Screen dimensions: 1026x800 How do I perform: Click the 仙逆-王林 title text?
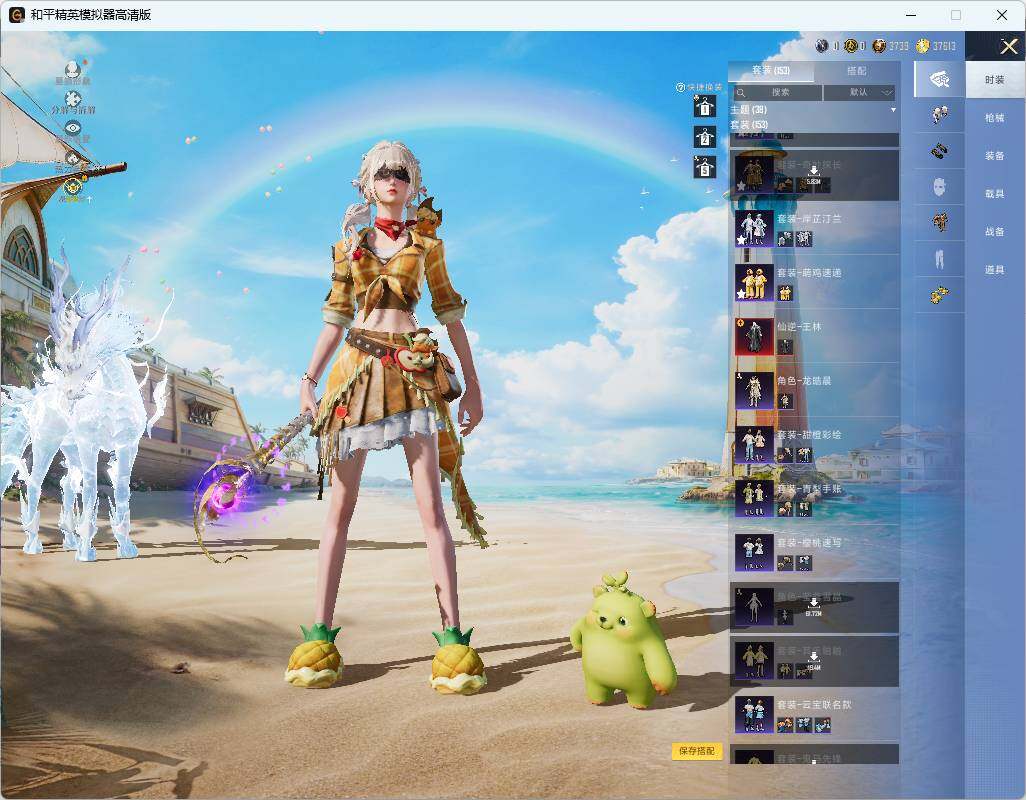(x=800, y=326)
